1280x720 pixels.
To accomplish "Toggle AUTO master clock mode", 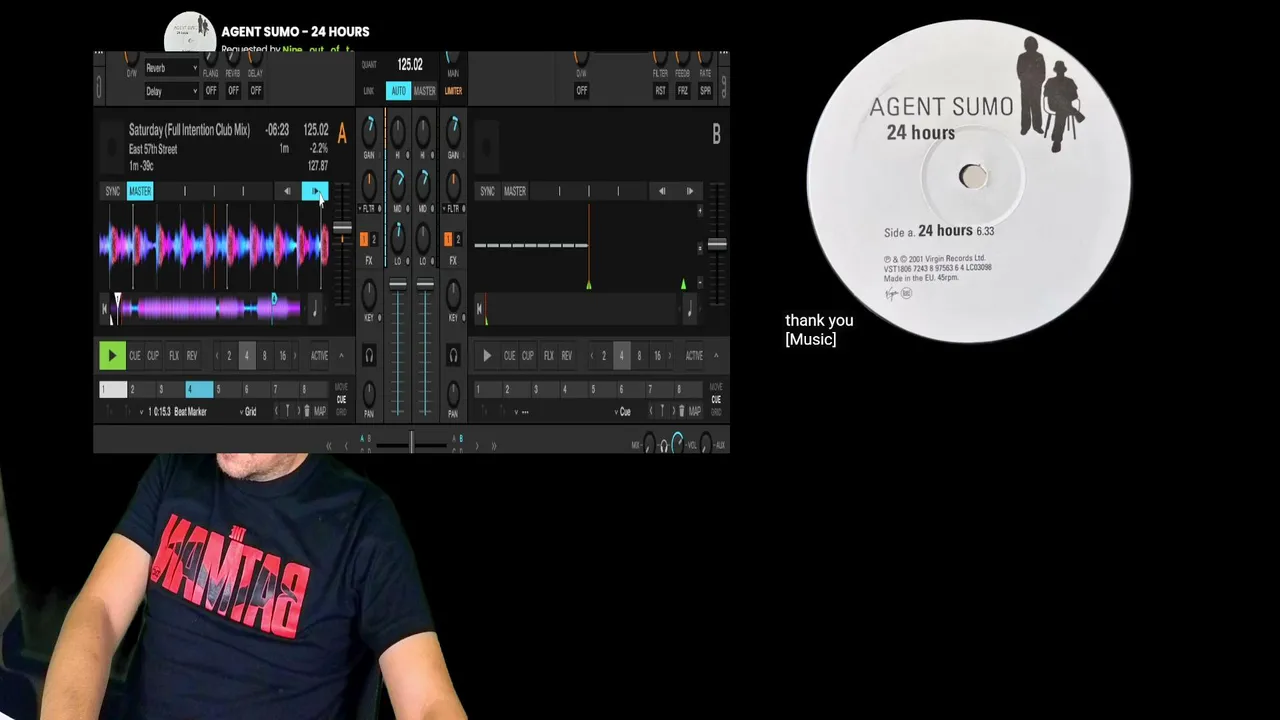I will [x=398, y=91].
